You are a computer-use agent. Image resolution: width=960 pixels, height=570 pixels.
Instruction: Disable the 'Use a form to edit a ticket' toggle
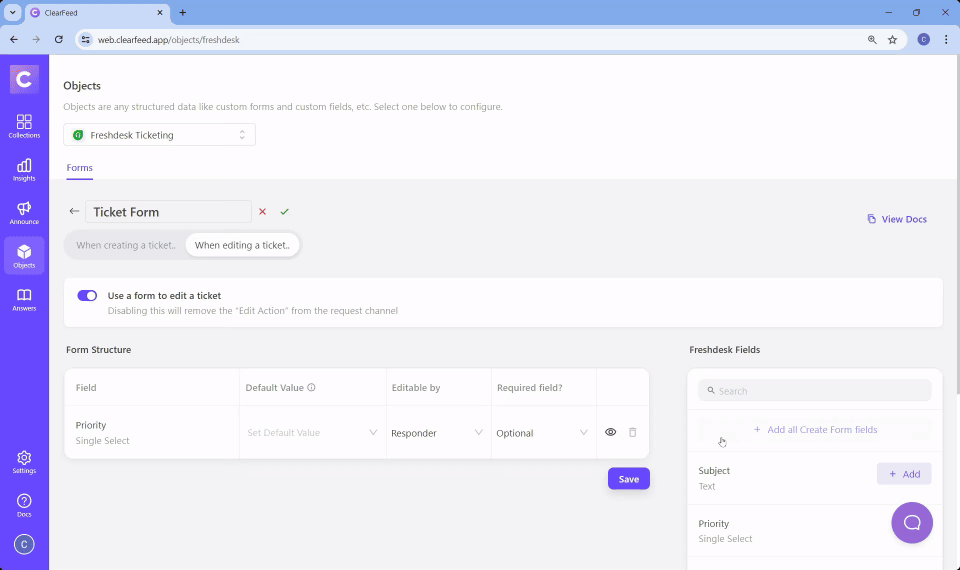[87, 296]
